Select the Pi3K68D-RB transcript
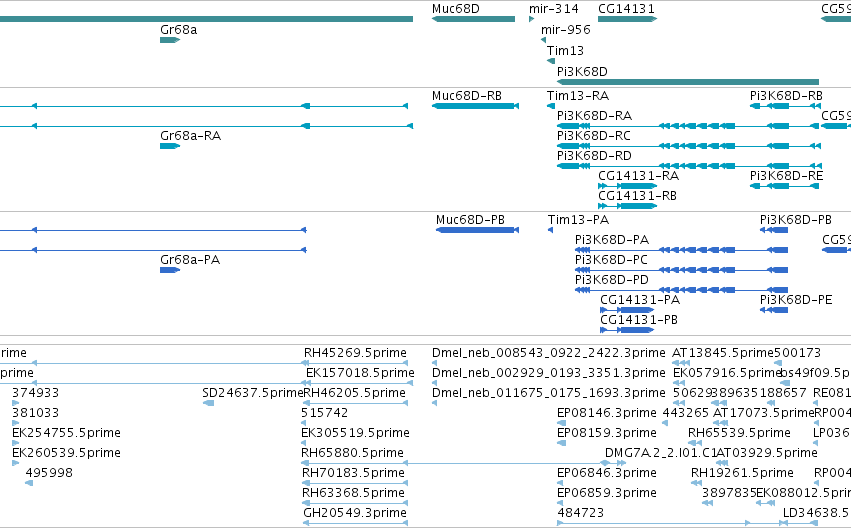The width and height of the screenshot is (851, 528). [784, 106]
